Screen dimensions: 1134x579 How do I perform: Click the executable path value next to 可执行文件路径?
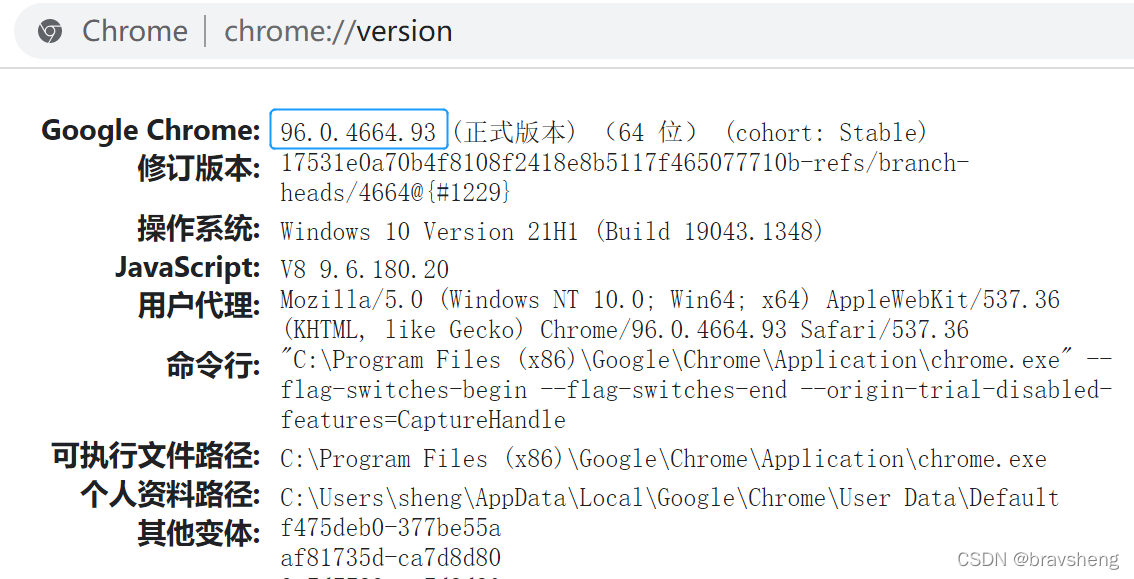(x=663, y=459)
